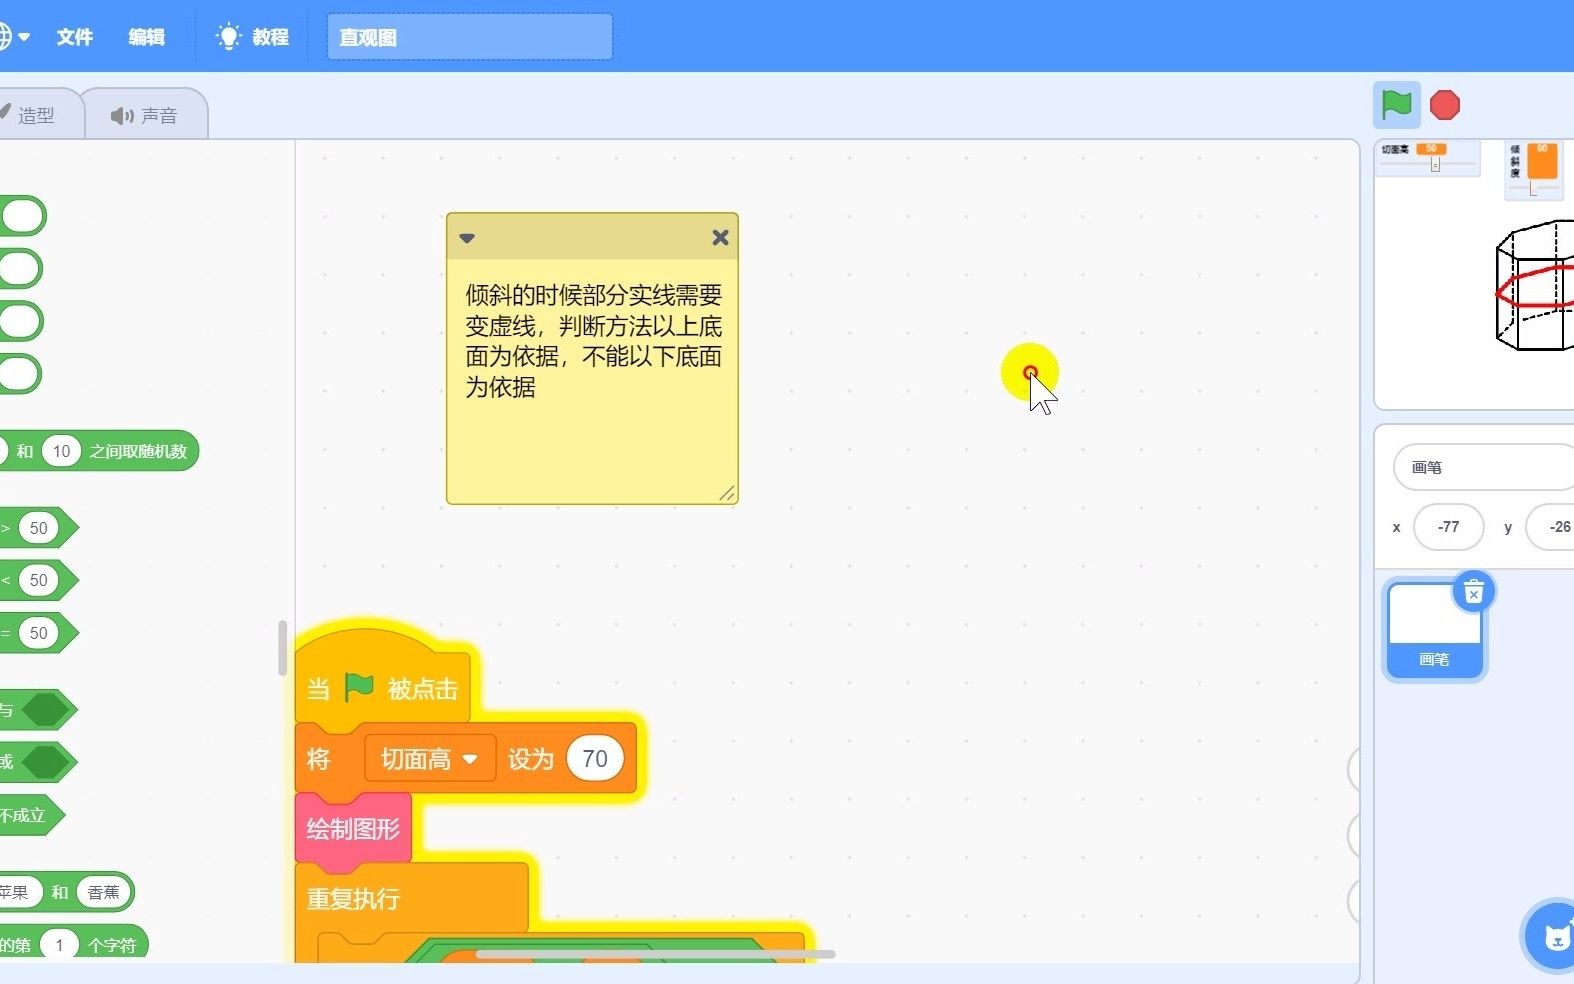The image size is (1574, 984).
Task: Adjust the 切面高 slider on stage
Action: (x=1435, y=164)
